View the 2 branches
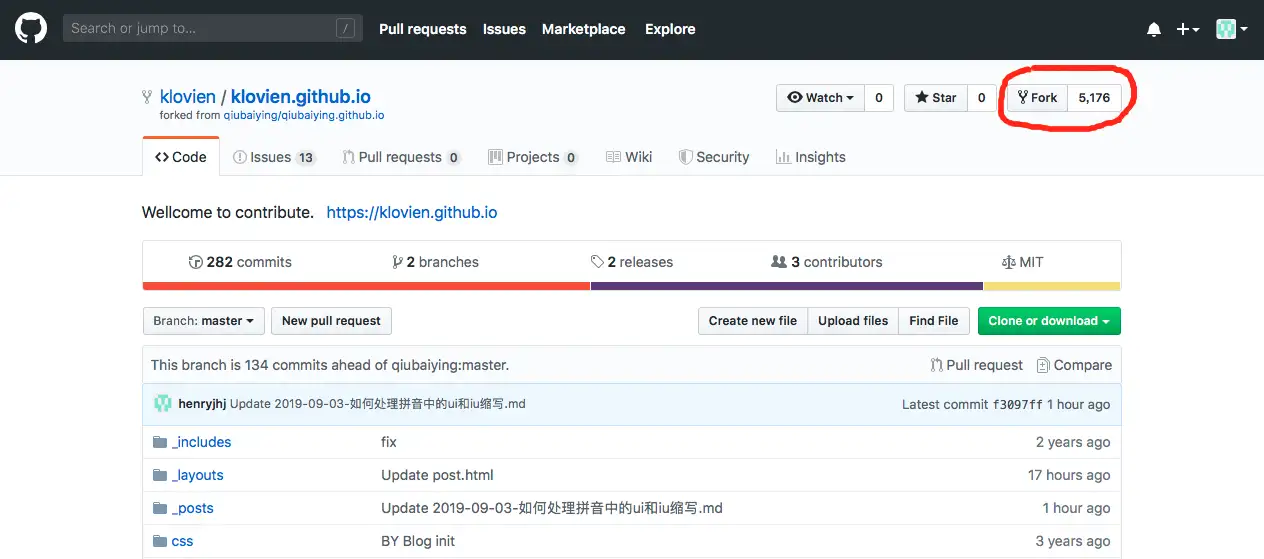Image resolution: width=1264 pixels, height=559 pixels. pos(436,262)
